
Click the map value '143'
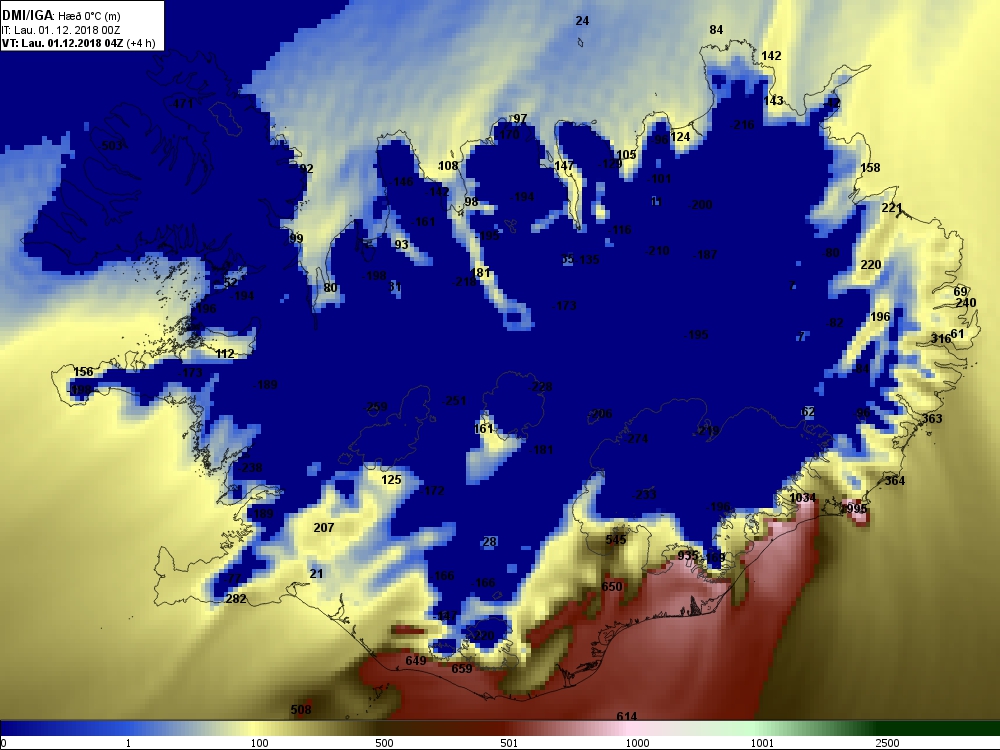click(x=774, y=101)
